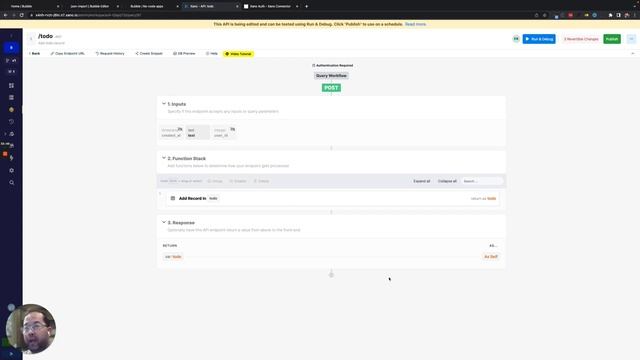Select the text input chip
Screen dimensions: 640x360
pyautogui.click(x=198, y=132)
